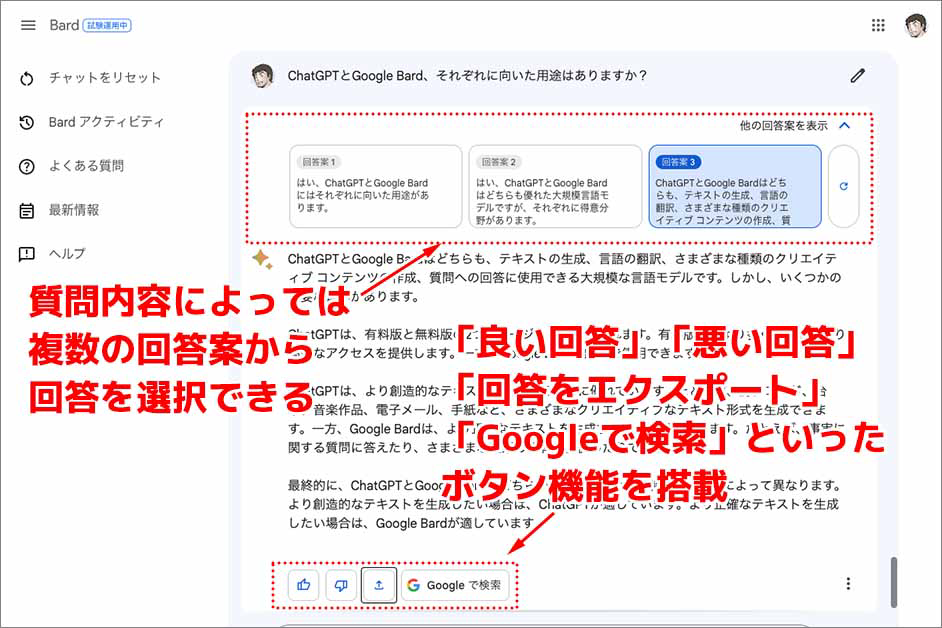Screen dimensions: 942x628
Task: Rate response with thumbs up
Action: tap(303, 585)
